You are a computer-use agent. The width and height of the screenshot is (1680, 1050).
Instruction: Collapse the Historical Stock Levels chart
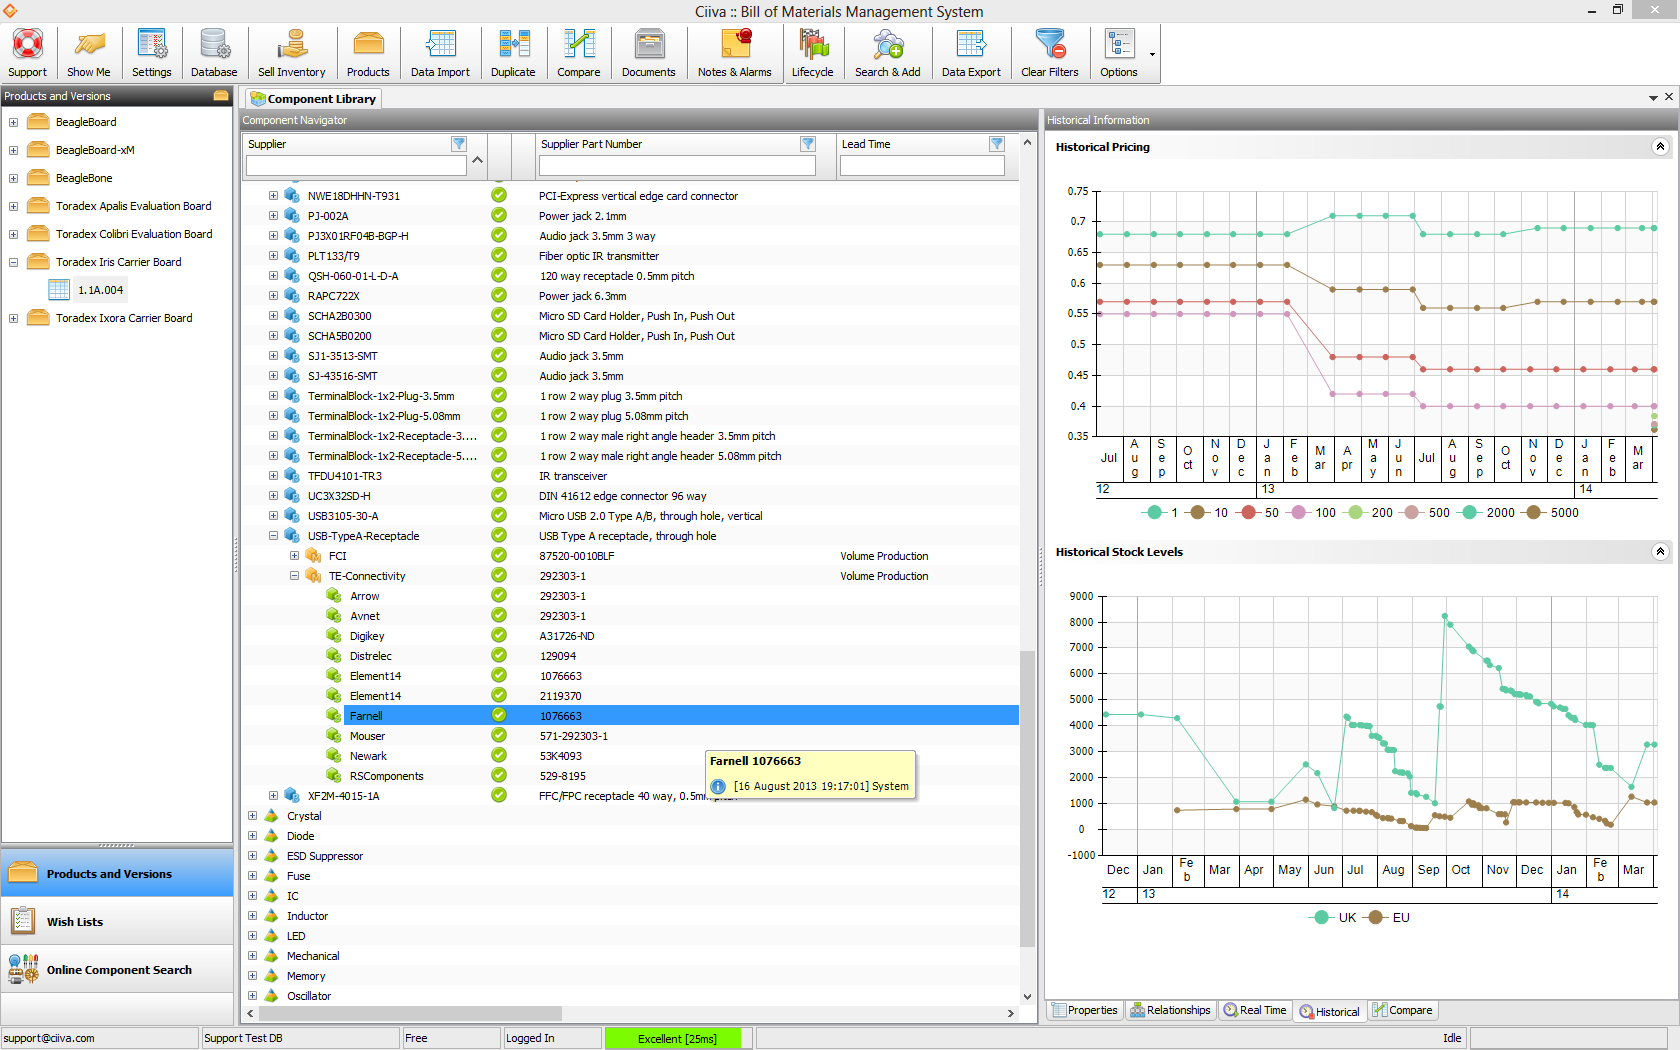pos(1661,551)
